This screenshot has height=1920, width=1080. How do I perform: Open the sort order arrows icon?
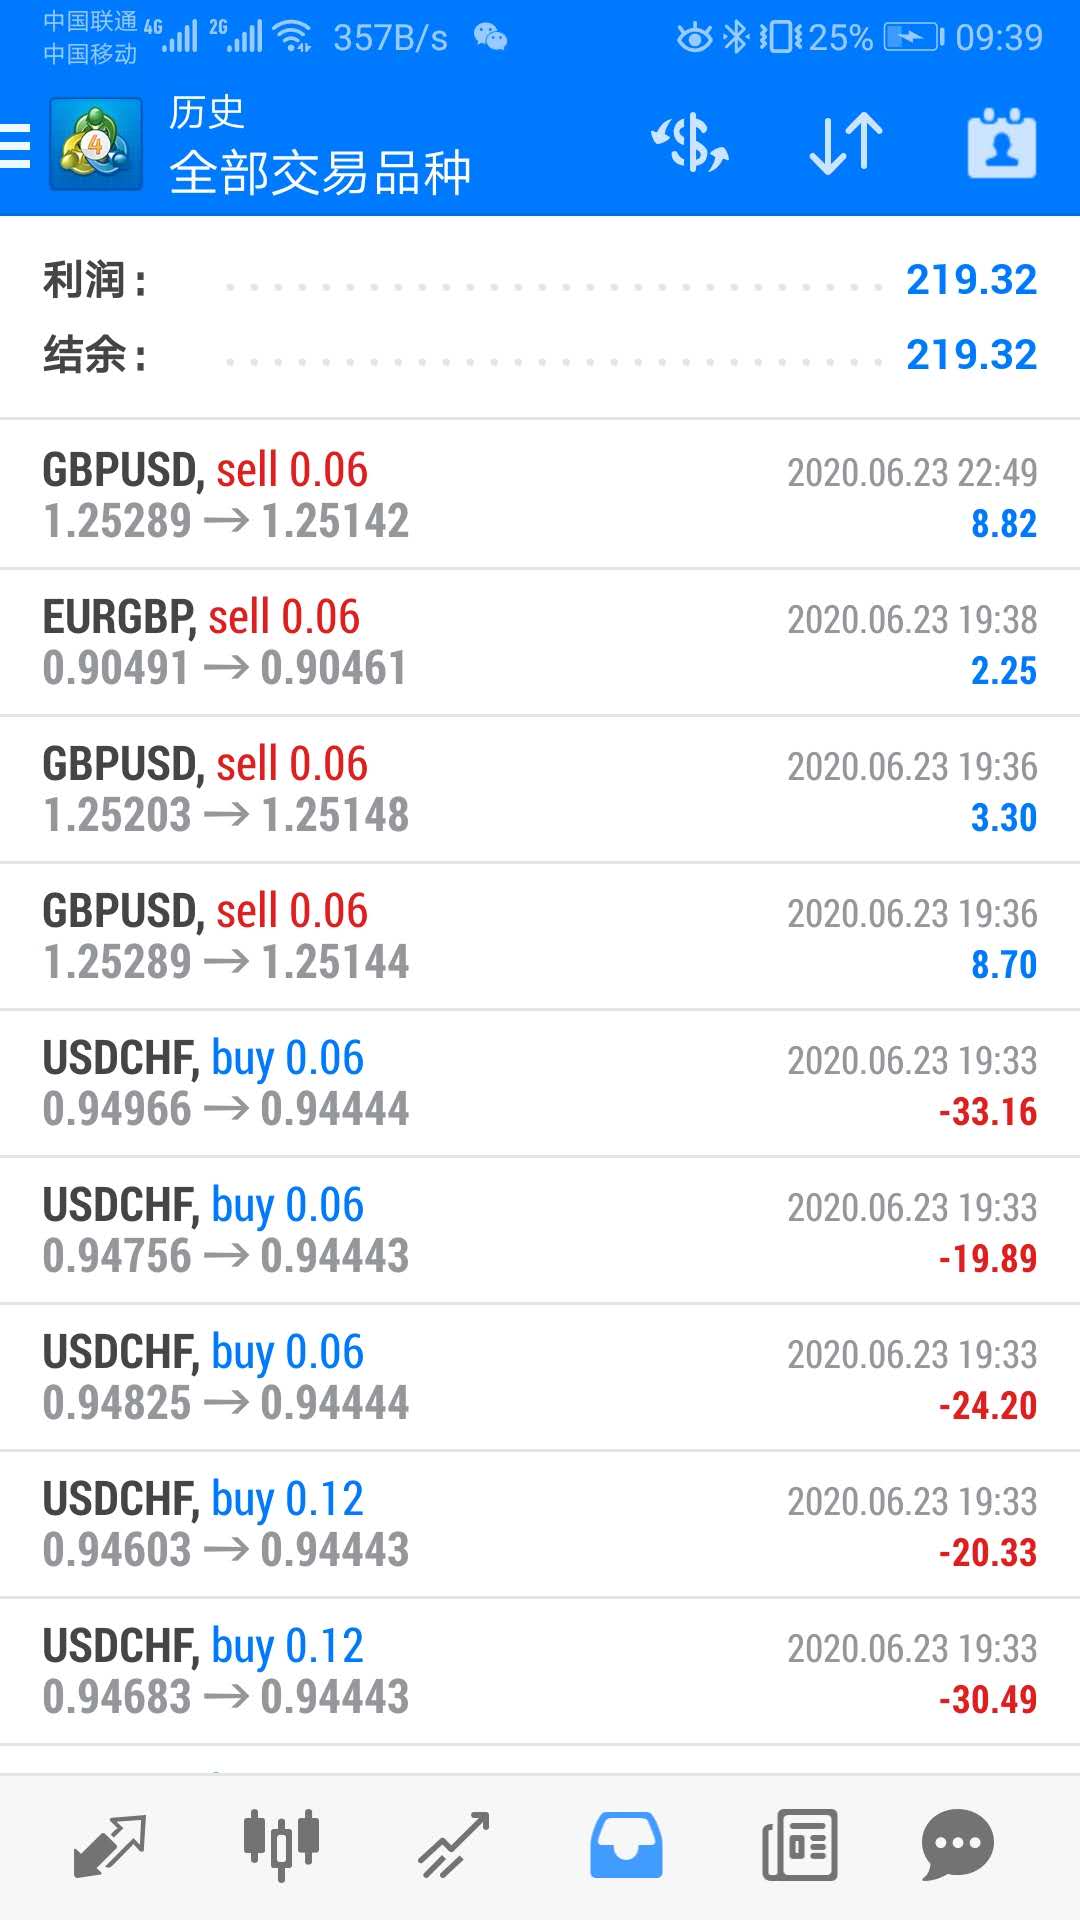point(846,144)
